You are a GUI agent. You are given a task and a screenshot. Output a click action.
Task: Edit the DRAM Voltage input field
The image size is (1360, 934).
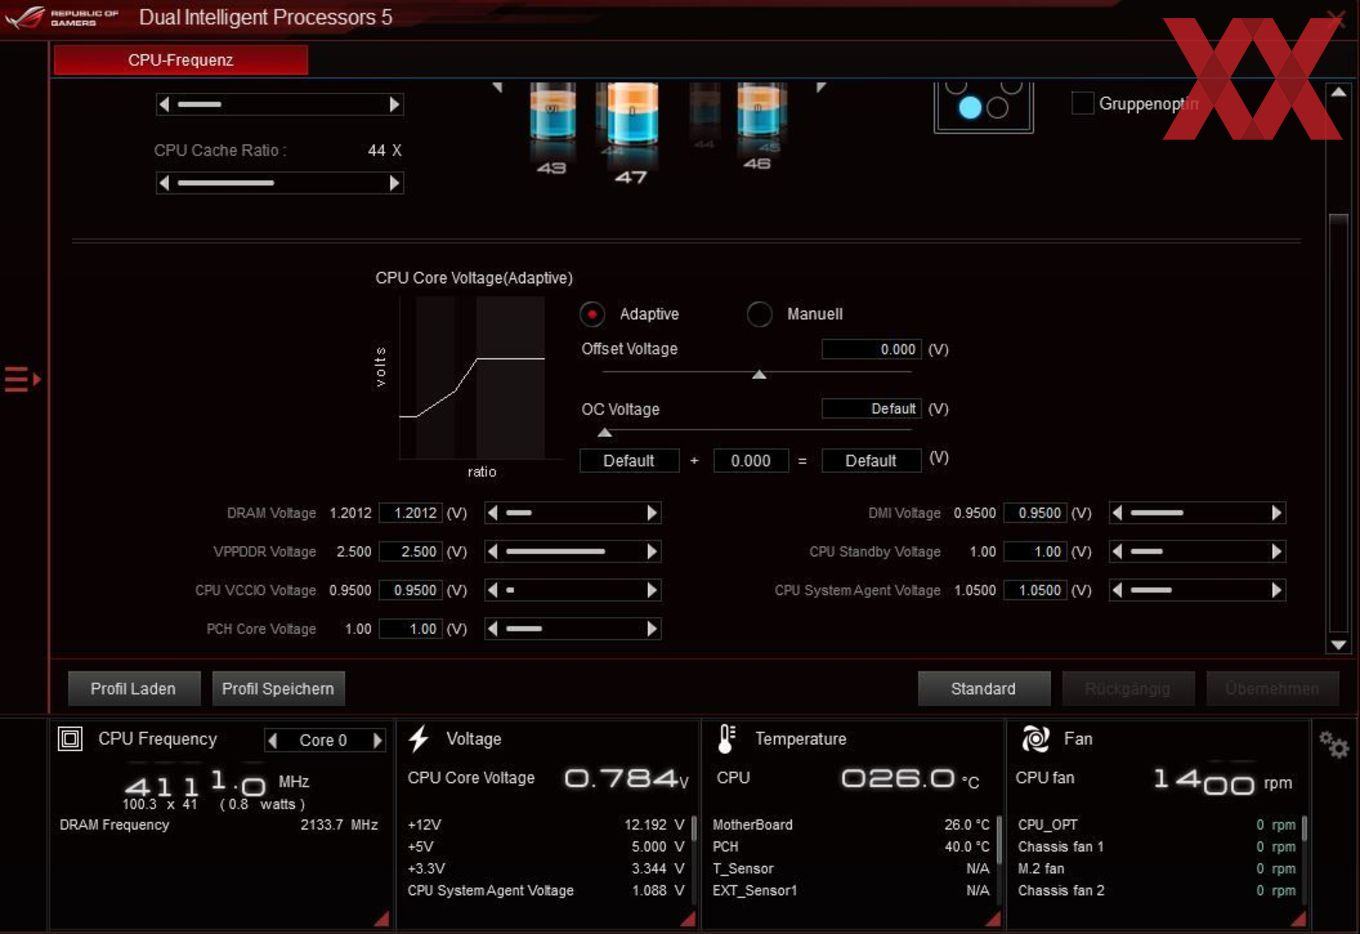coord(411,513)
